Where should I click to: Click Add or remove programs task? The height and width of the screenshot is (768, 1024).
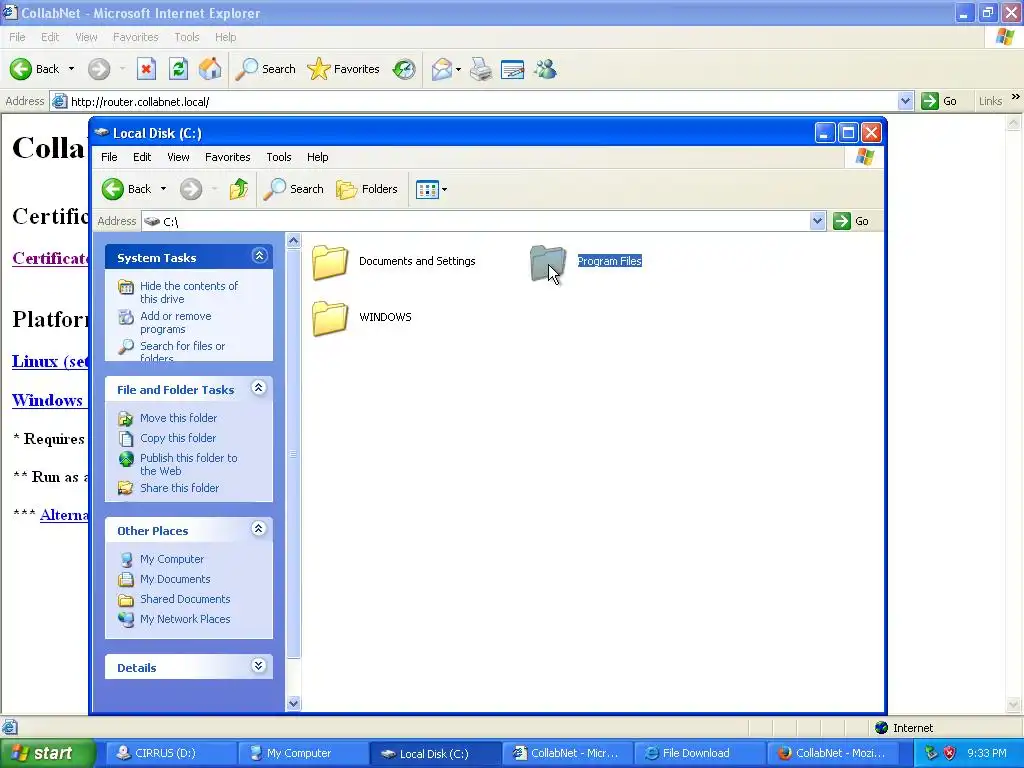176,322
